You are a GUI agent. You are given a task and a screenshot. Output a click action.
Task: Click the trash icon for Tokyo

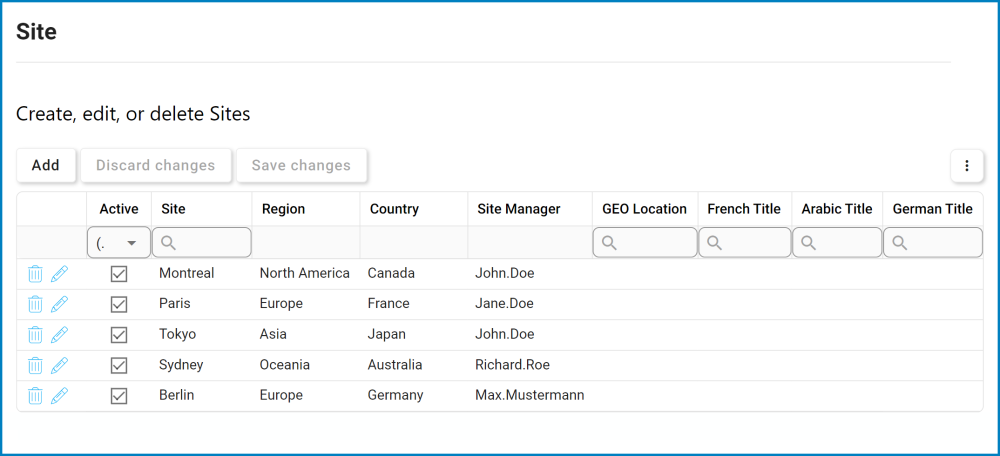point(35,335)
